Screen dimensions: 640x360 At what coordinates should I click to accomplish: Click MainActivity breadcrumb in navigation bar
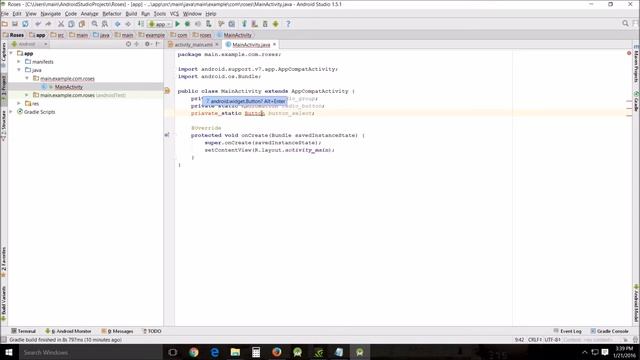click(x=234, y=35)
